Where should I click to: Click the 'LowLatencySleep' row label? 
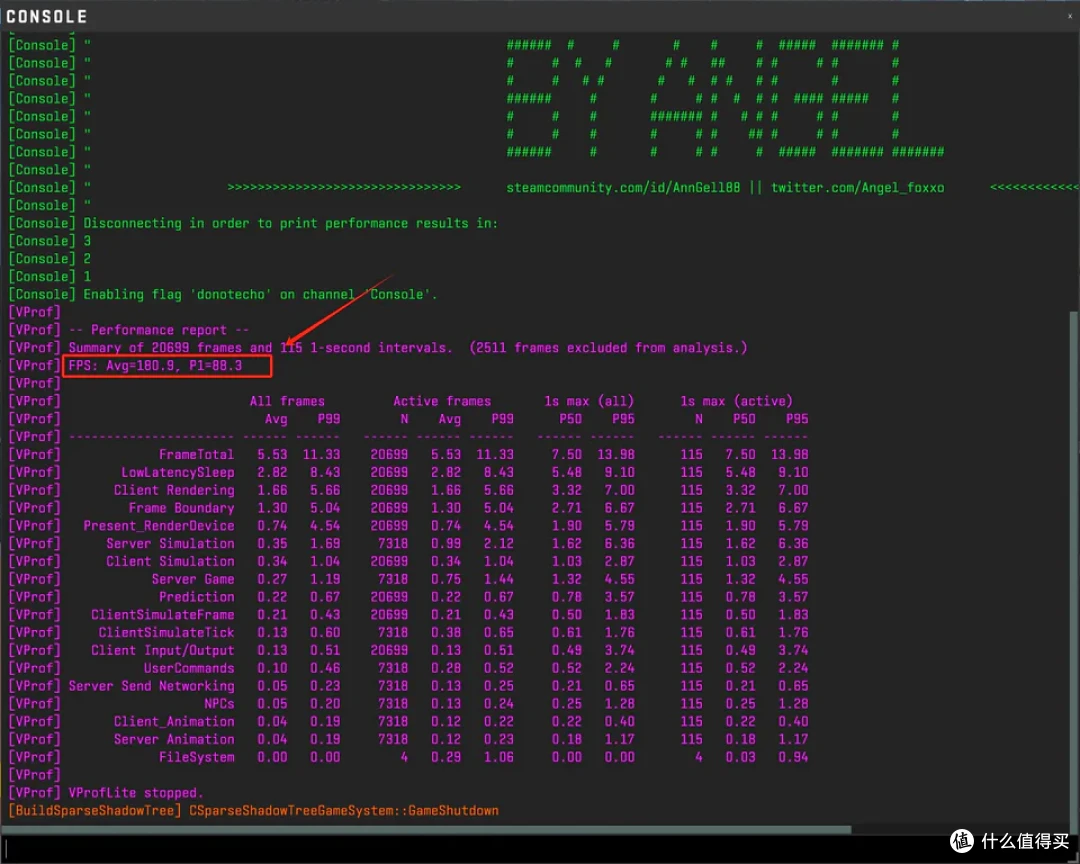click(x=178, y=473)
